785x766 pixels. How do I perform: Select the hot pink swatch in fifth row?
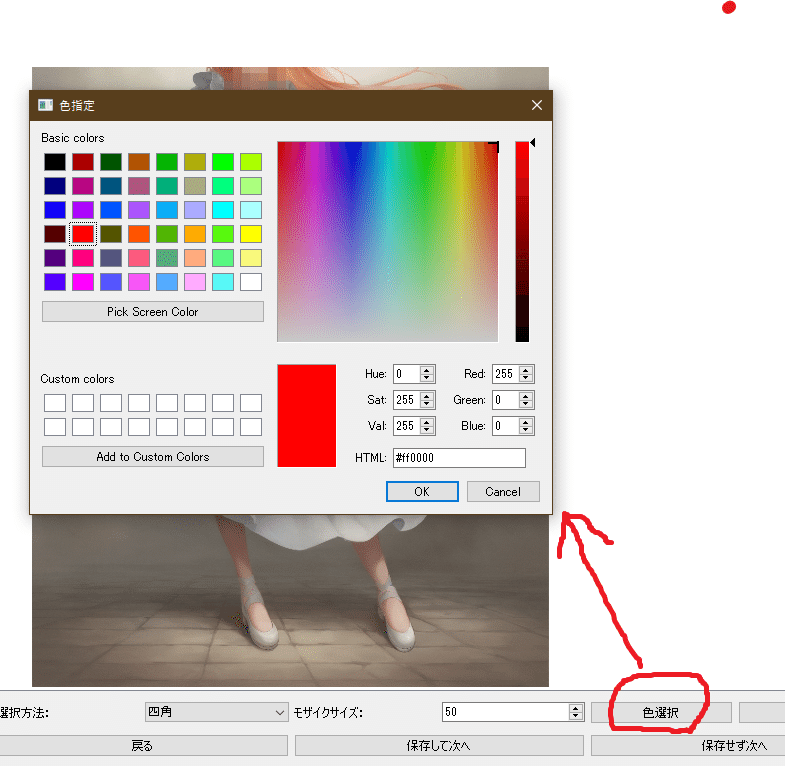click(83, 258)
